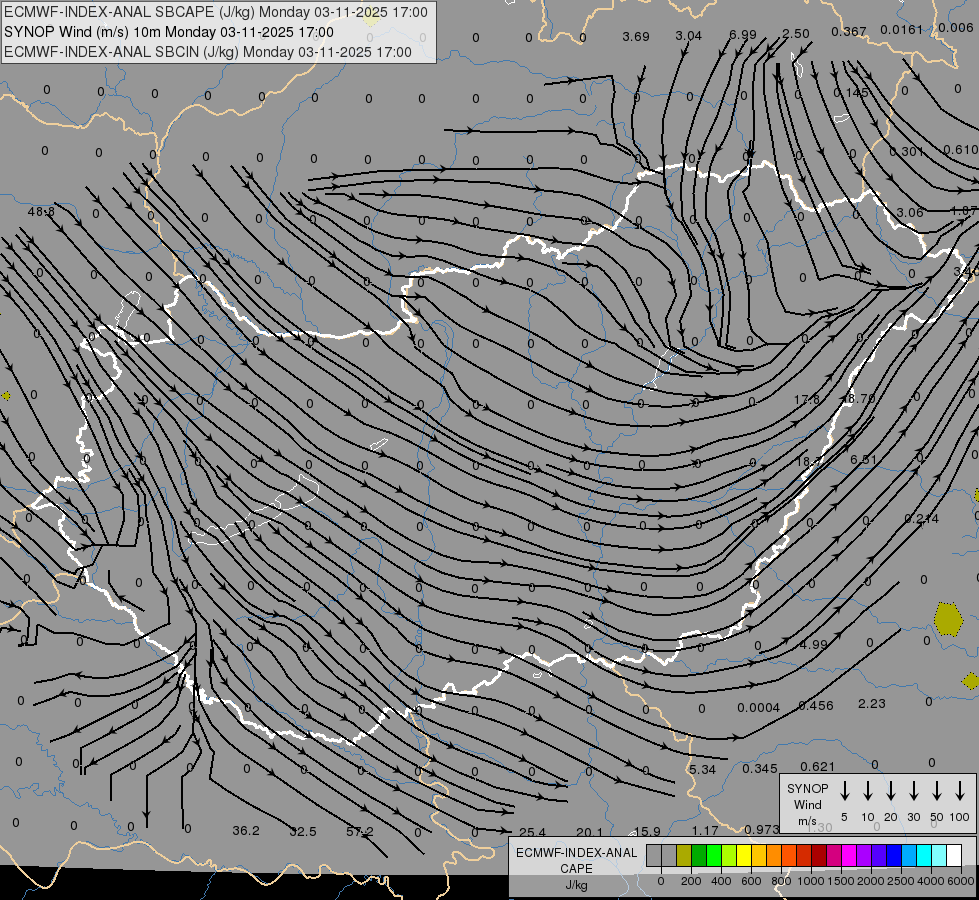The width and height of the screenshot is (979, 900).
Task: Click the 'SYNOP Wind m/s' legend label
Action: point(807,805)
